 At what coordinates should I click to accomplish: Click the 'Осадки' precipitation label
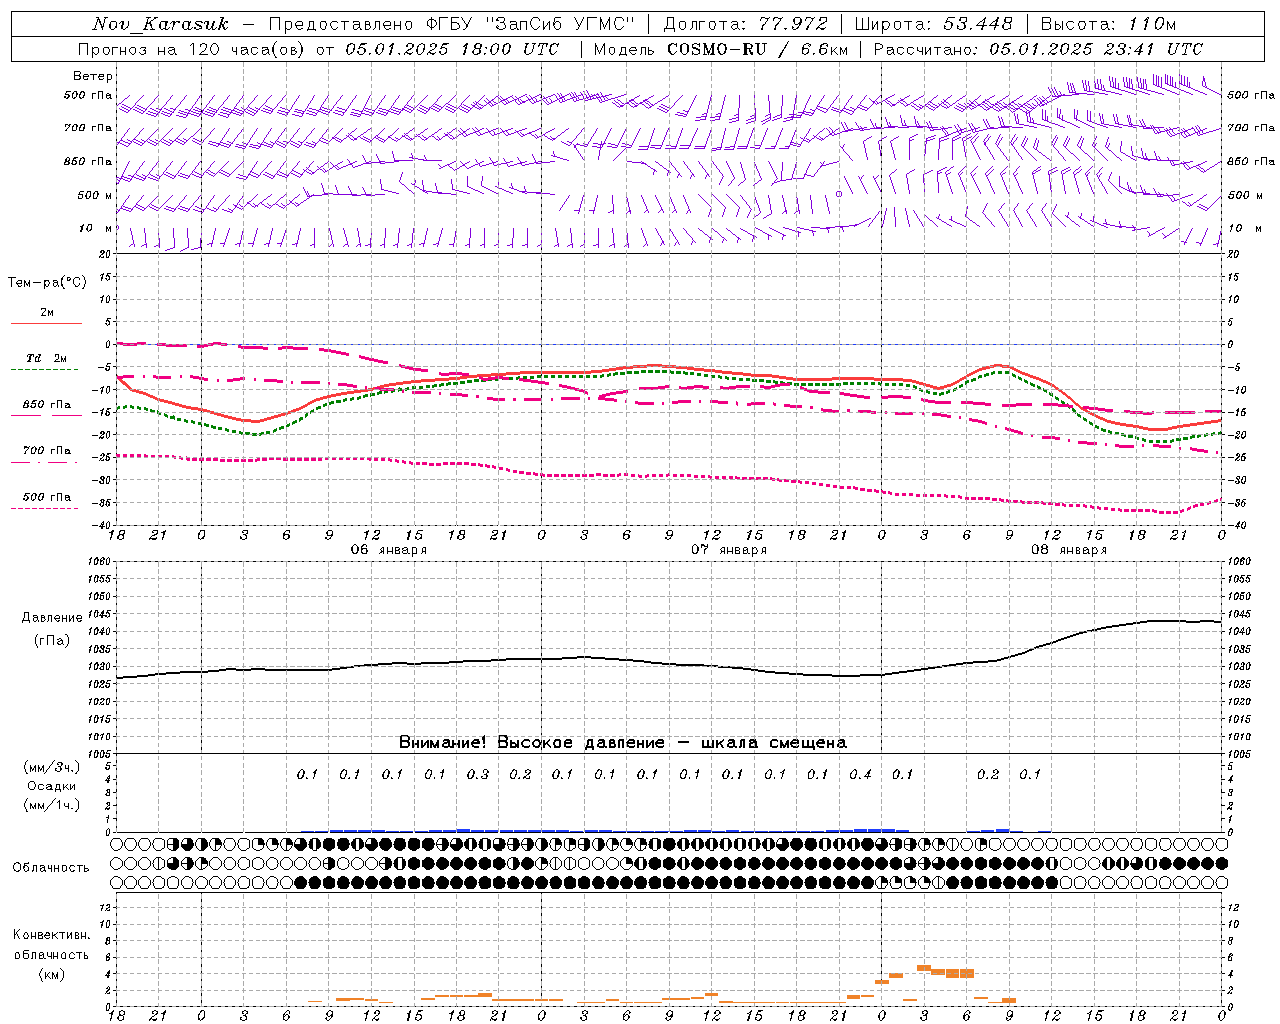(x=52, y=786)
